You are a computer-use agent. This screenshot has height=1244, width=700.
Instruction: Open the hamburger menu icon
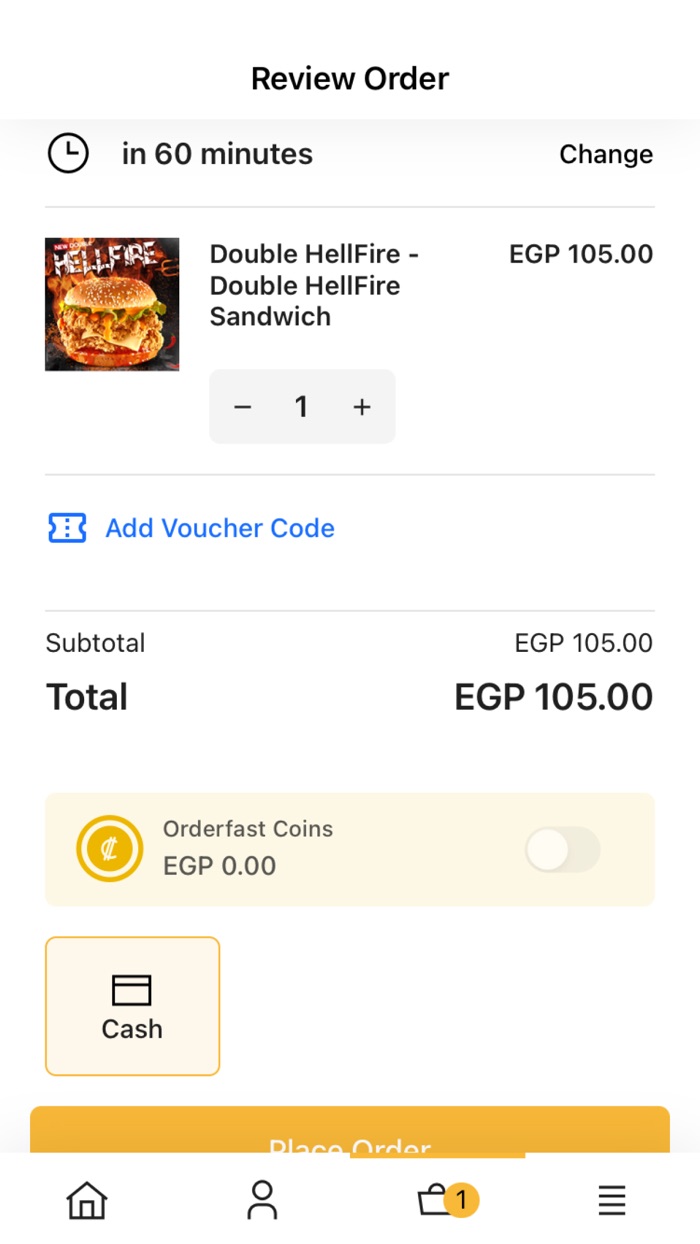(612, 1200)
